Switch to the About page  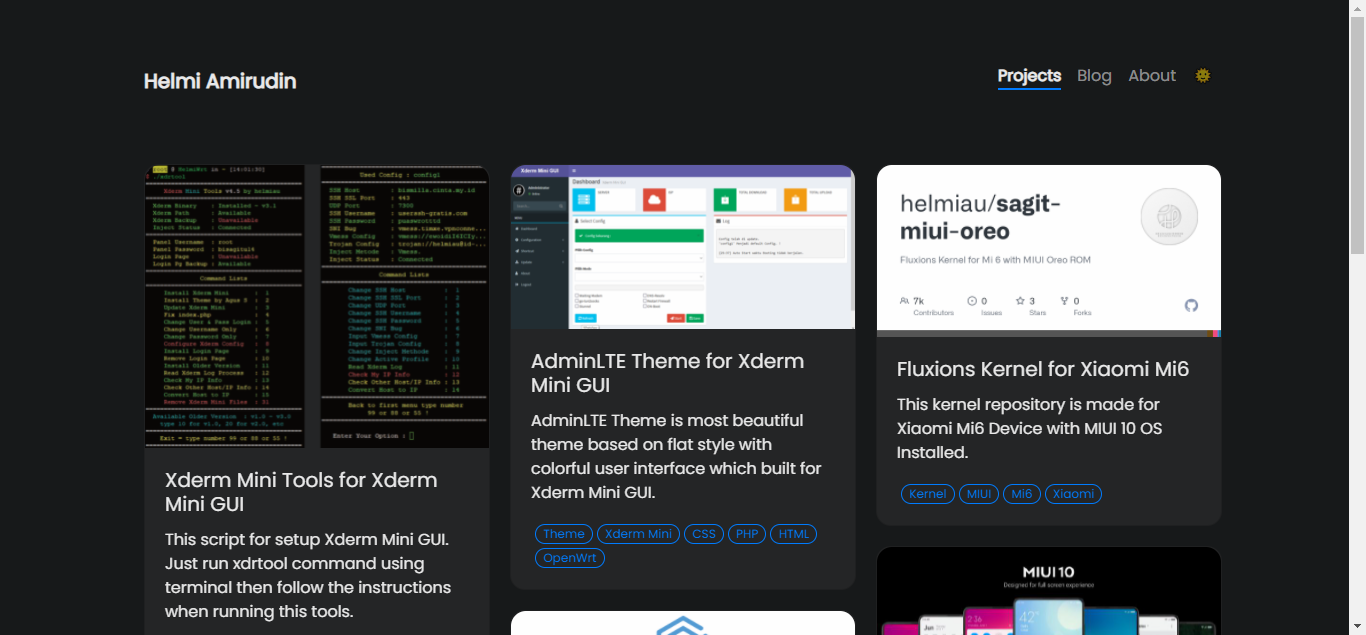click(1152, 75)
